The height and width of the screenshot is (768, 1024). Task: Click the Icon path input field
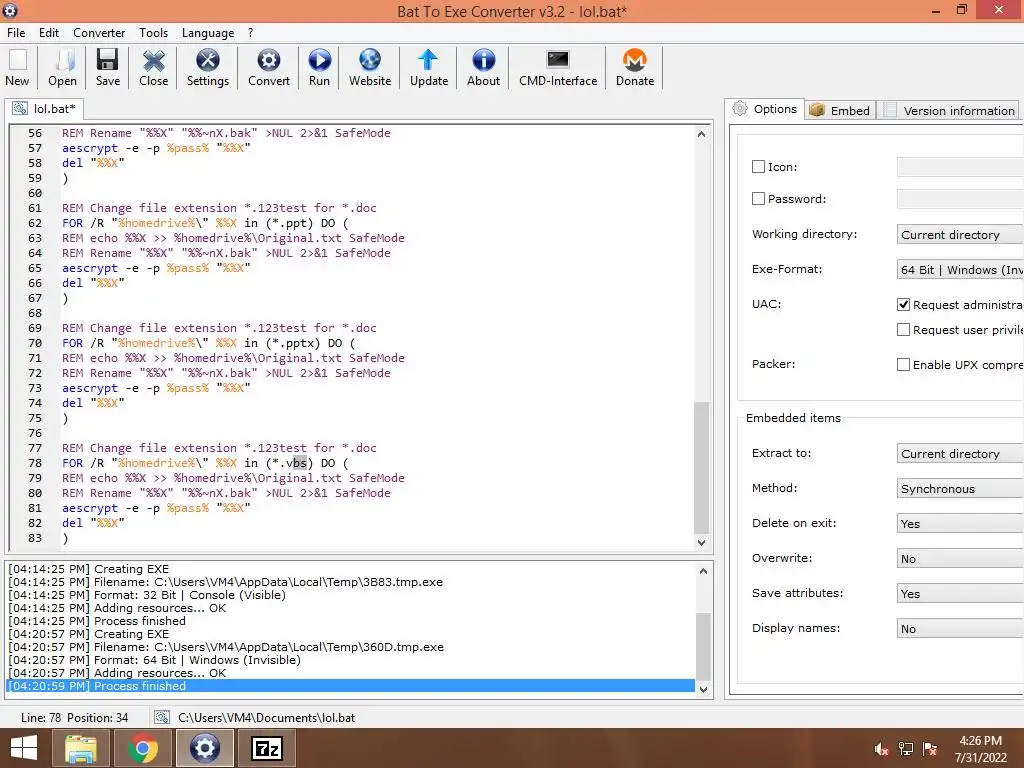(x=960, y=167)
